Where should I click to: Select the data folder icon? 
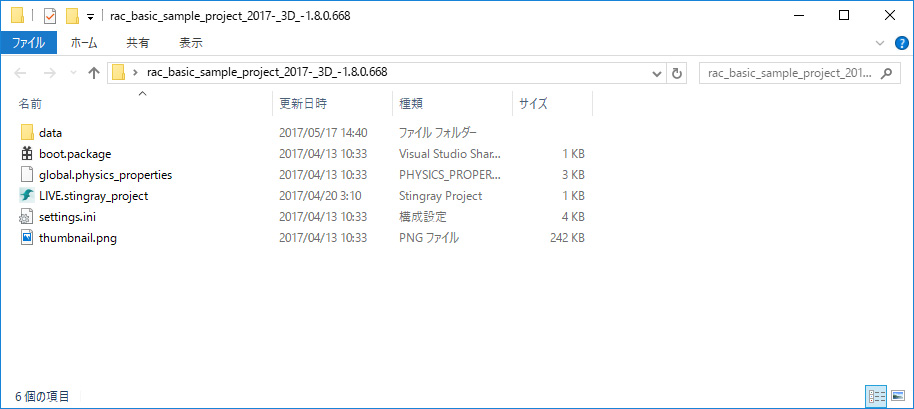[27, 133]
